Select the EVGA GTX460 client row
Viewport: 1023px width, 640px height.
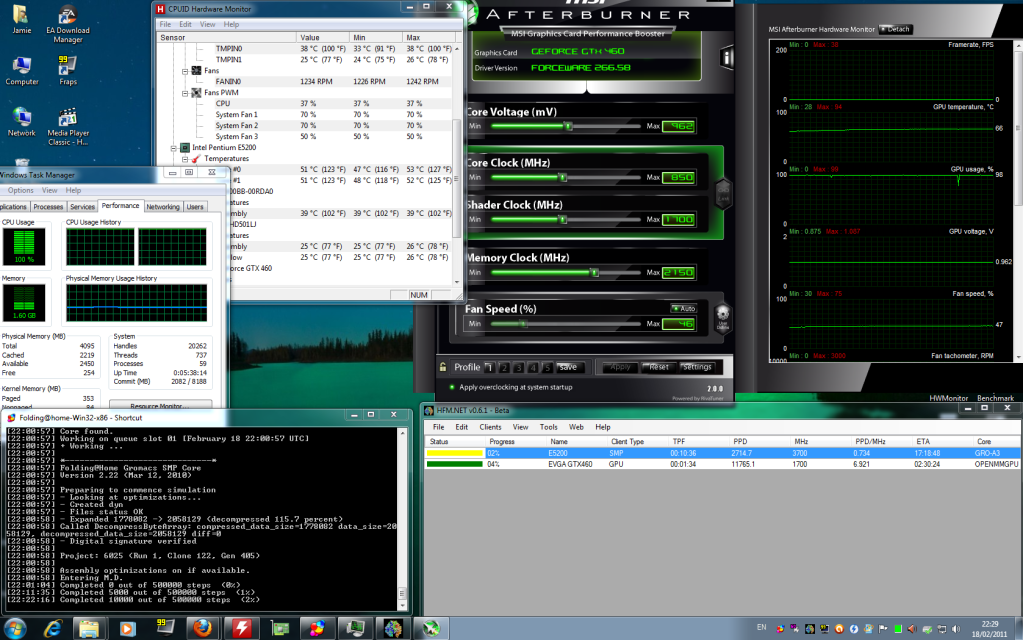pyautogui.click(x=722, y=465)
